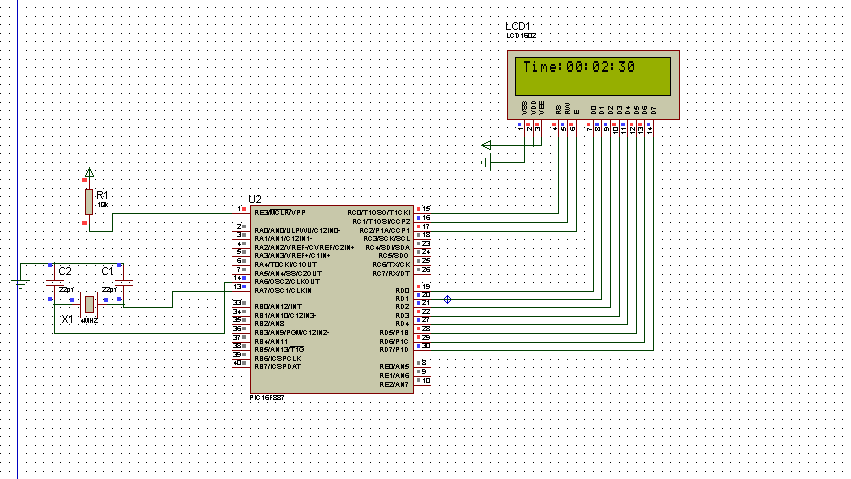Select the U2 reference label
The width and height of the screenshot is (851, 479).
pyautogui.click(x=255, y=199)
